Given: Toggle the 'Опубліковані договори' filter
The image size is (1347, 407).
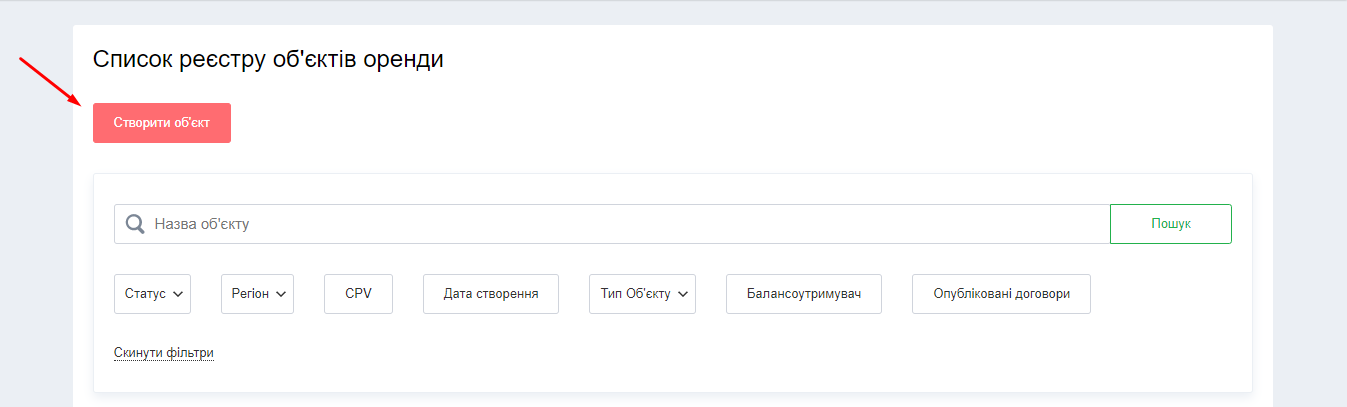Looking at the screenshot, I should pos(1001,294).
